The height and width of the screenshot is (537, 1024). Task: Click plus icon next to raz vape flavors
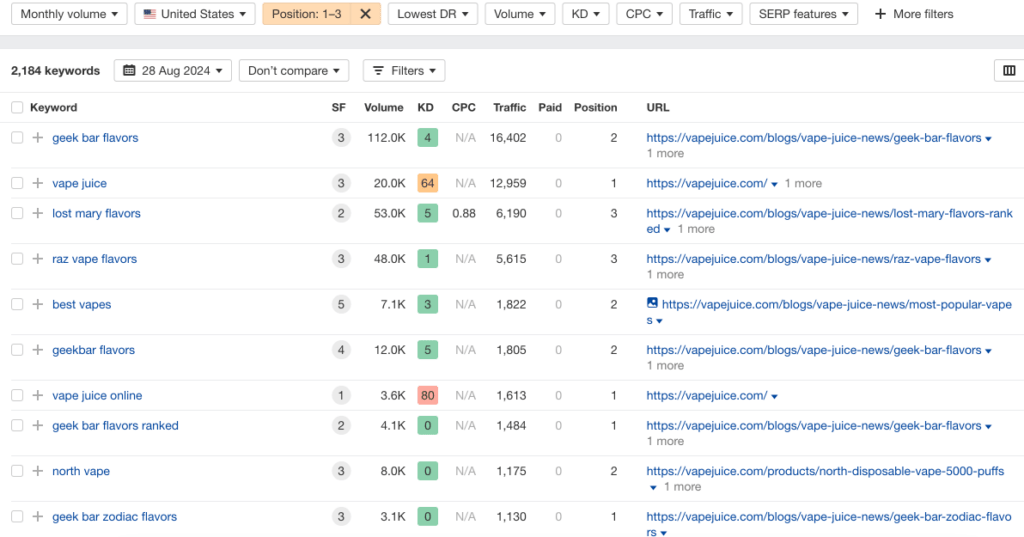(x=38, y=259)
